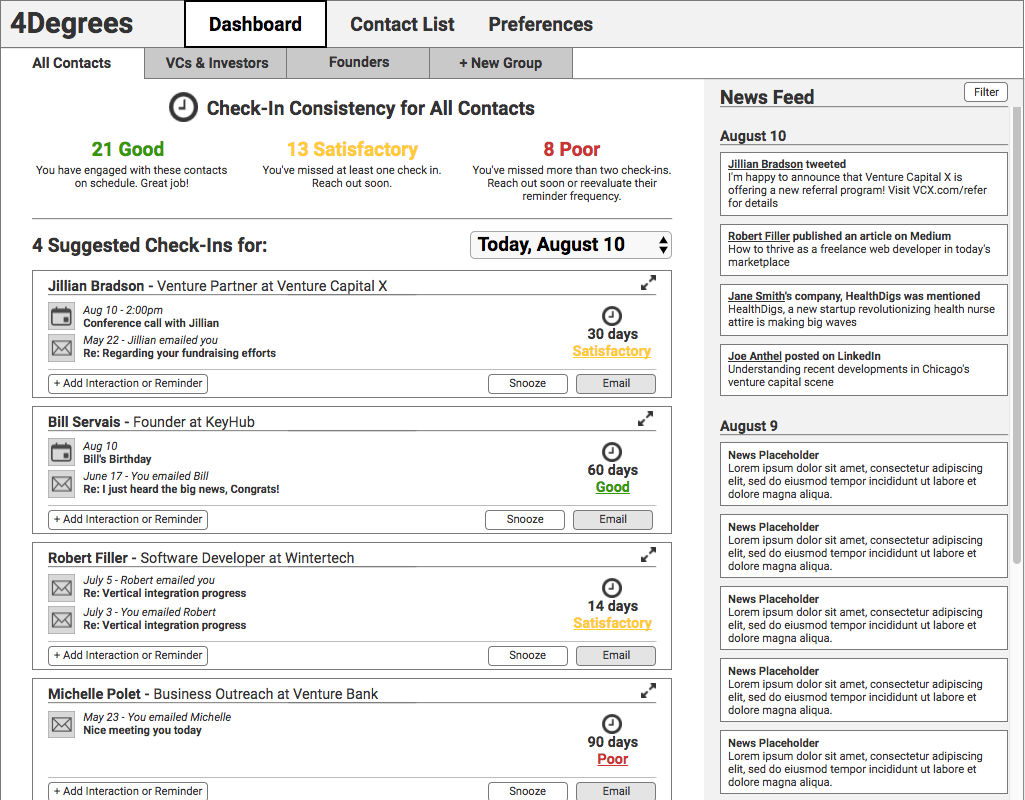Email Jillian Bradson

pos(616,384)
